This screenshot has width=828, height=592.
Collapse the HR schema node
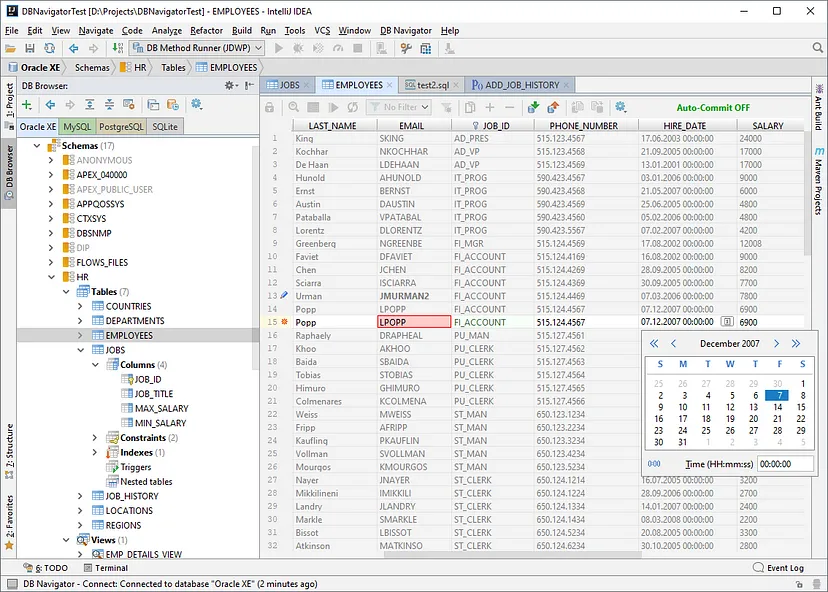point(51,277)
